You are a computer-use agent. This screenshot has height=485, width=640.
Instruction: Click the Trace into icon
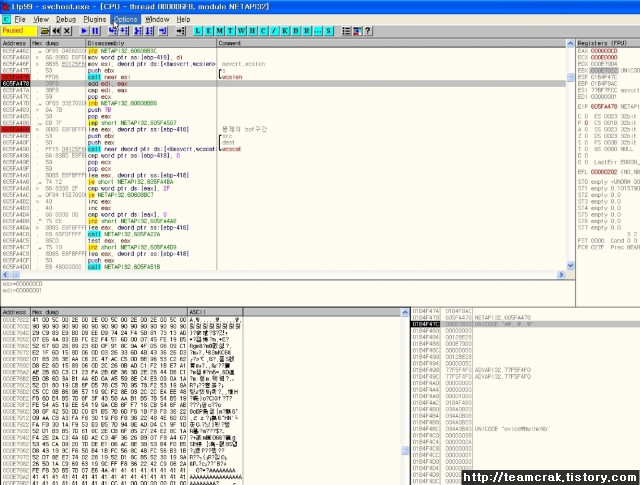138,31
